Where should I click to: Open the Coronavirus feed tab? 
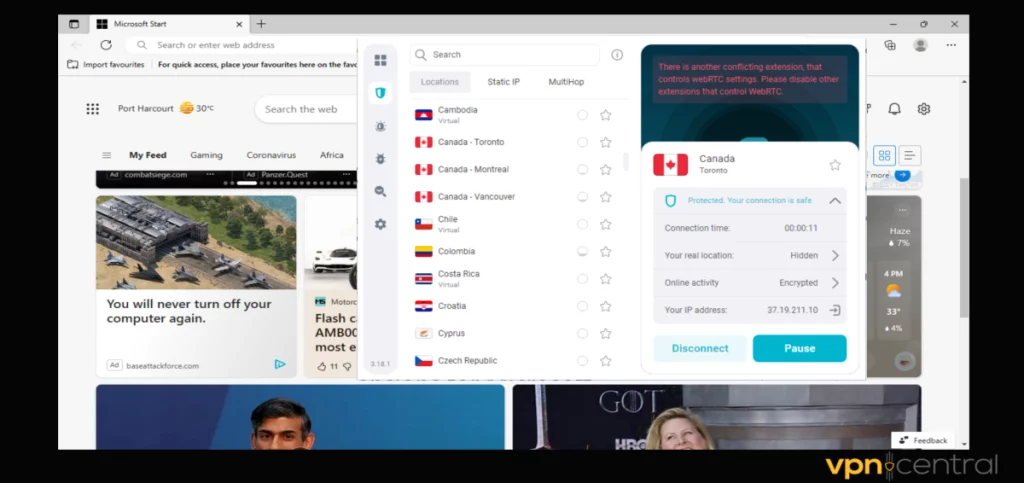coord(271,155)
